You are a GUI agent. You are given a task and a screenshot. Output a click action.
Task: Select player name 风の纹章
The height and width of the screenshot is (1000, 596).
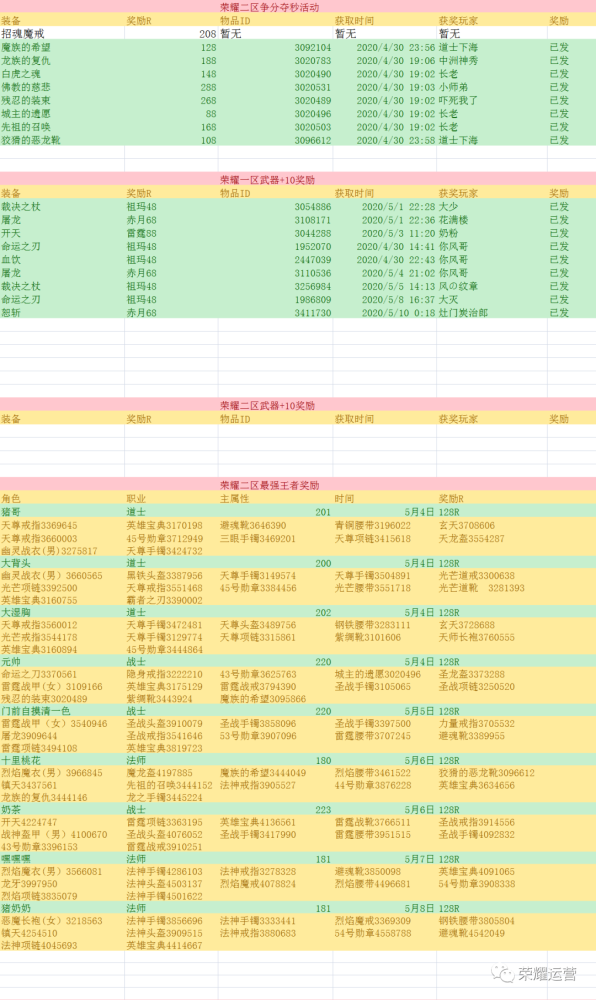458,286
